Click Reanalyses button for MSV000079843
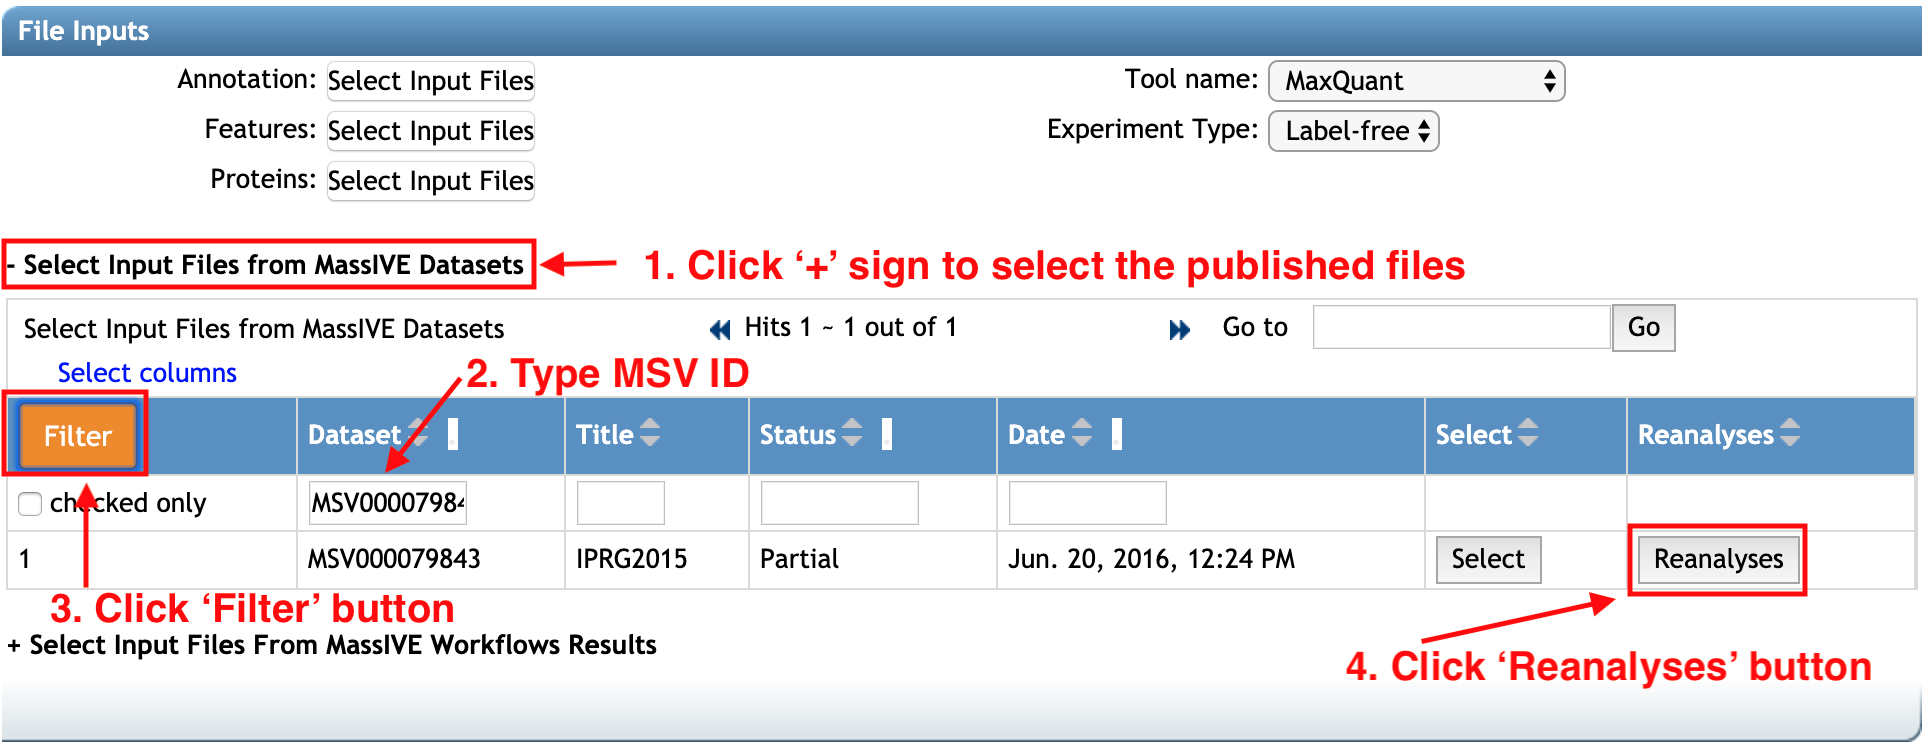1928x752 pixels. point(1718,559)
